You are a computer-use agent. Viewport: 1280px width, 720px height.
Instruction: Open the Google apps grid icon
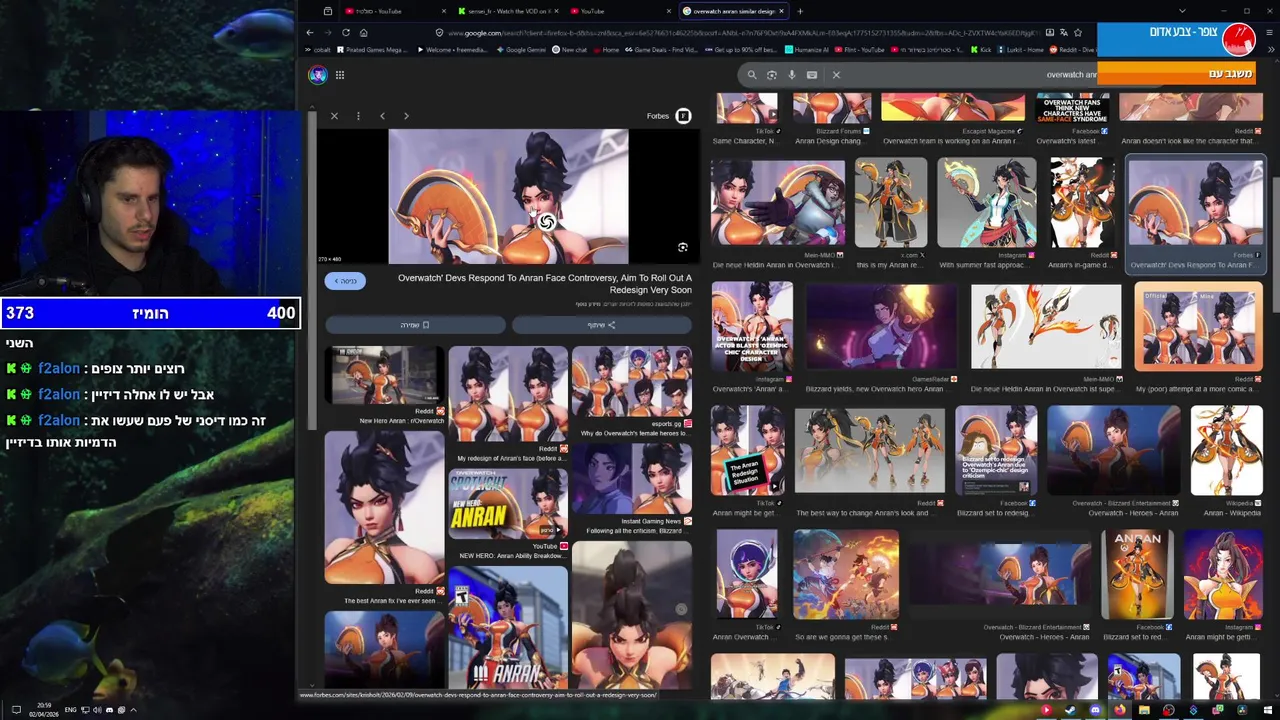(x=340, y=75)
